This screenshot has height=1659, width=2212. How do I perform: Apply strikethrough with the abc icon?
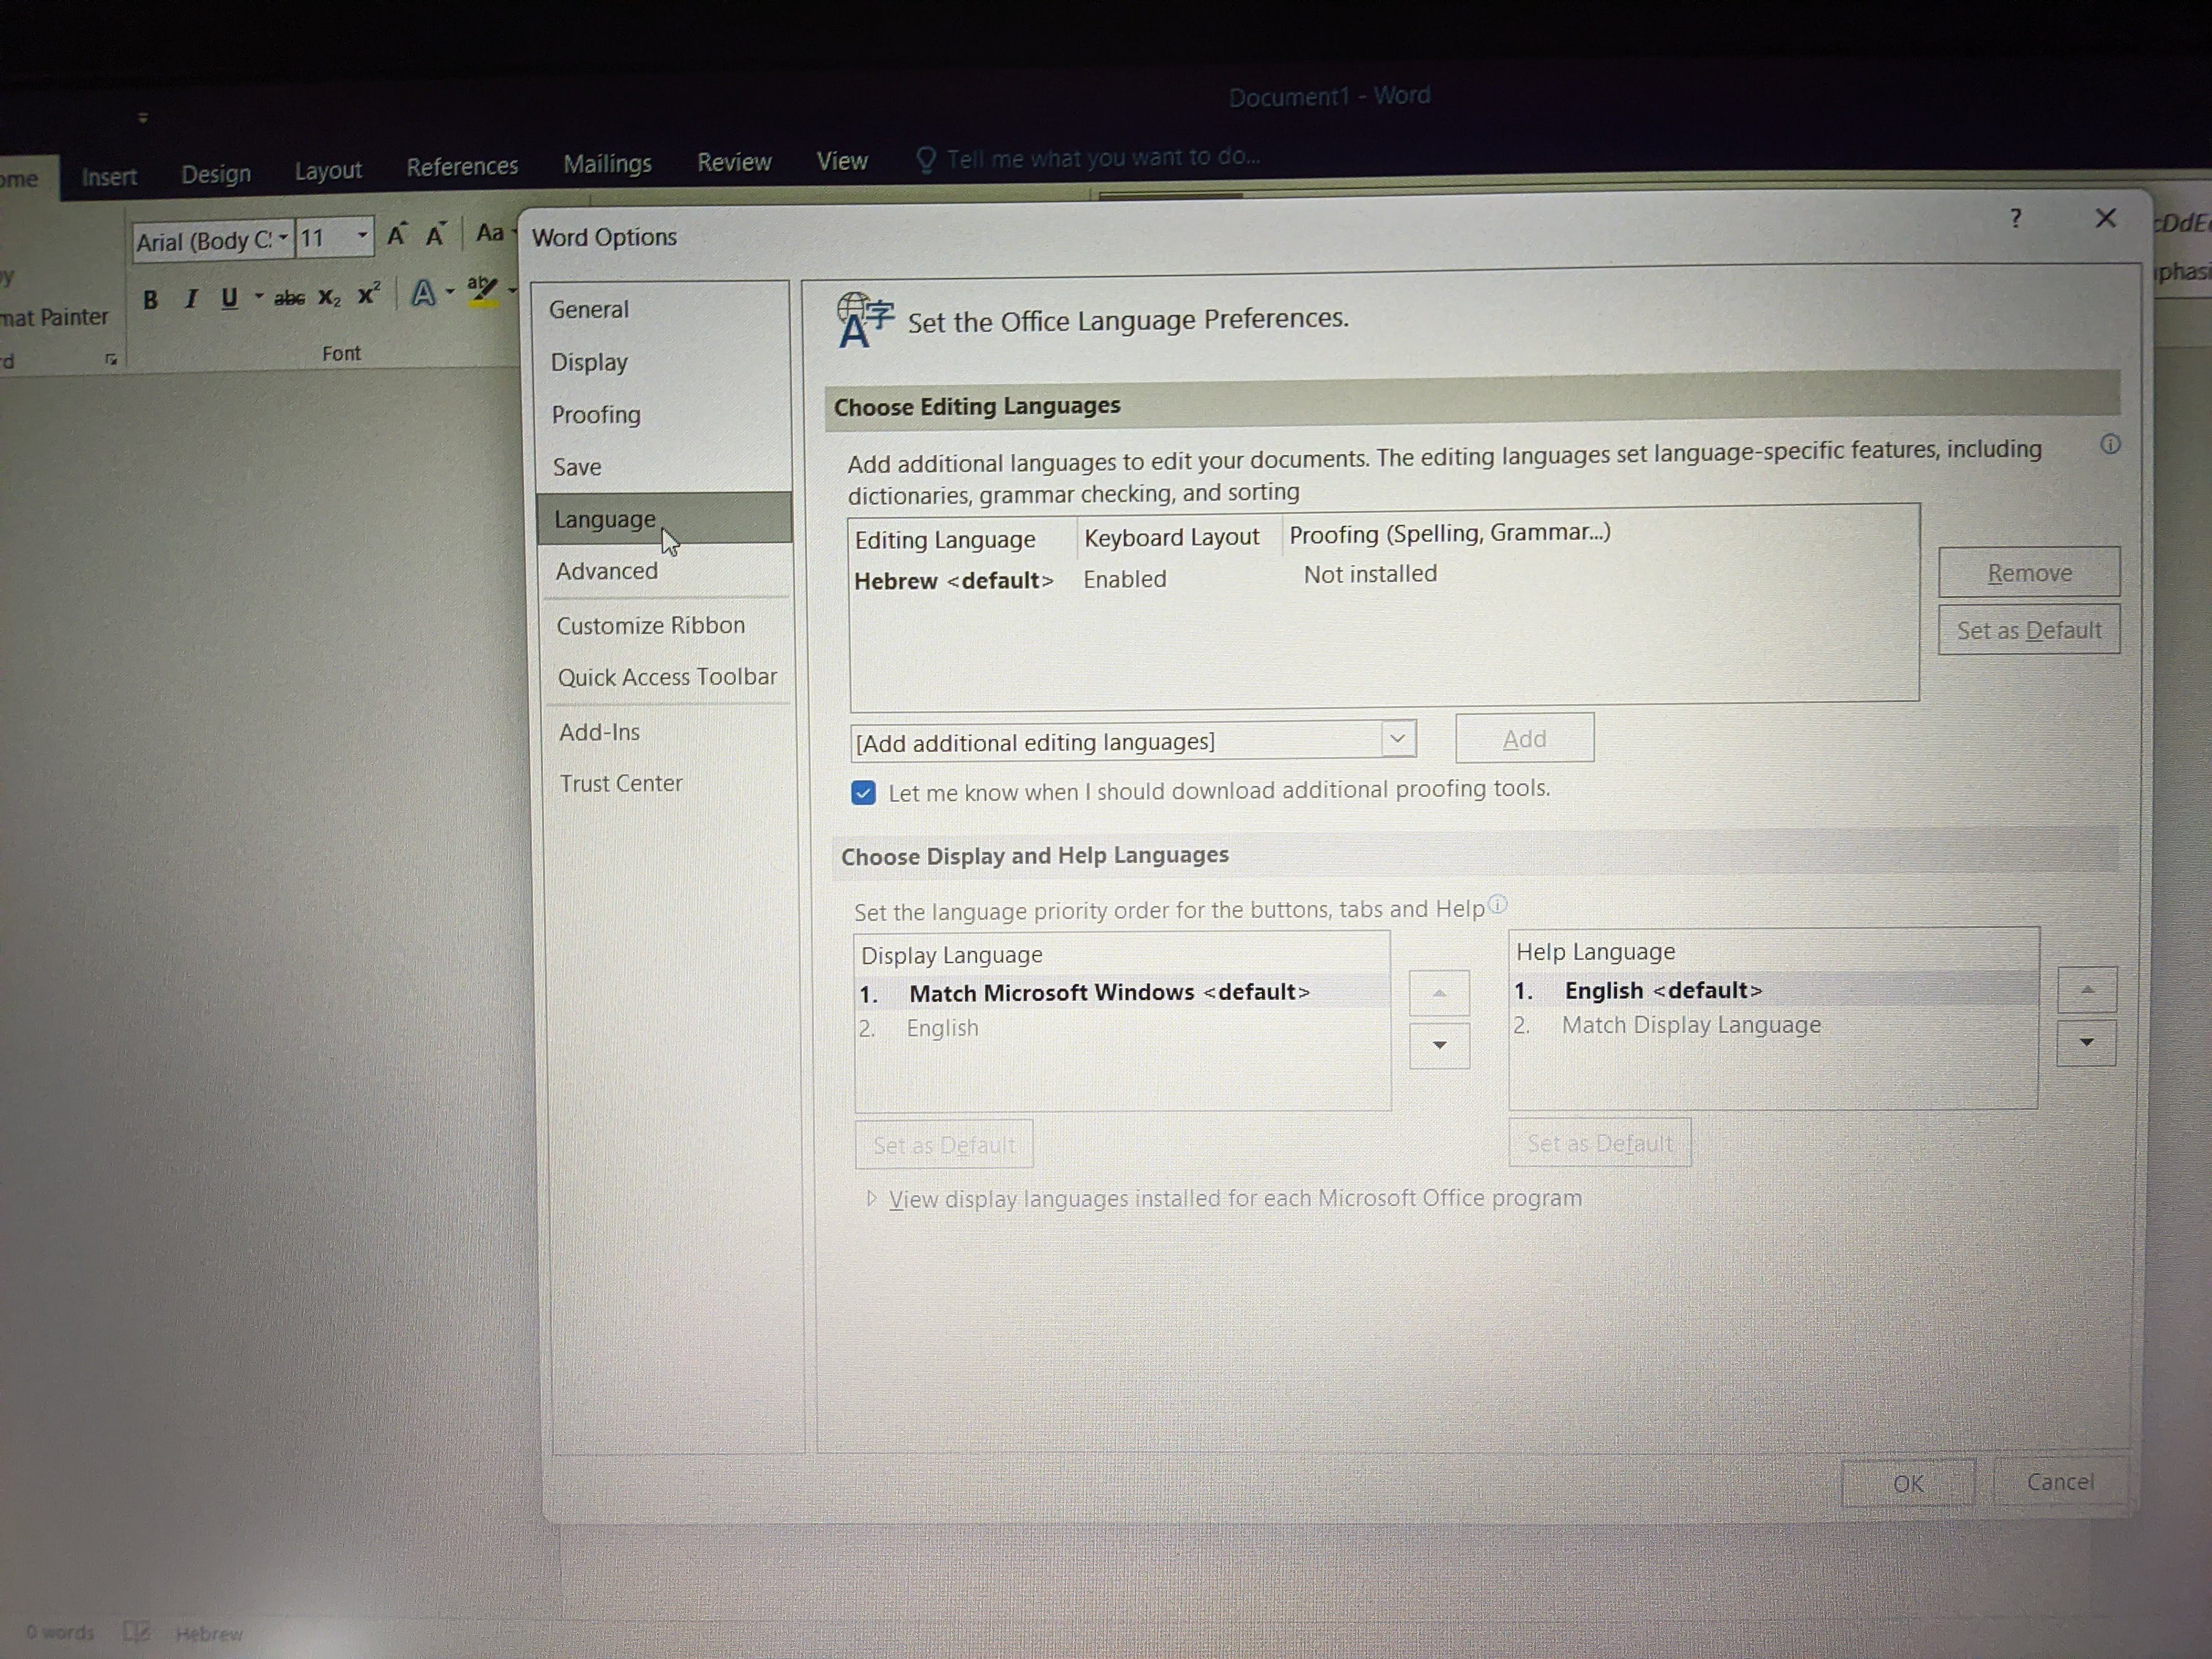(x=289, y=297)
